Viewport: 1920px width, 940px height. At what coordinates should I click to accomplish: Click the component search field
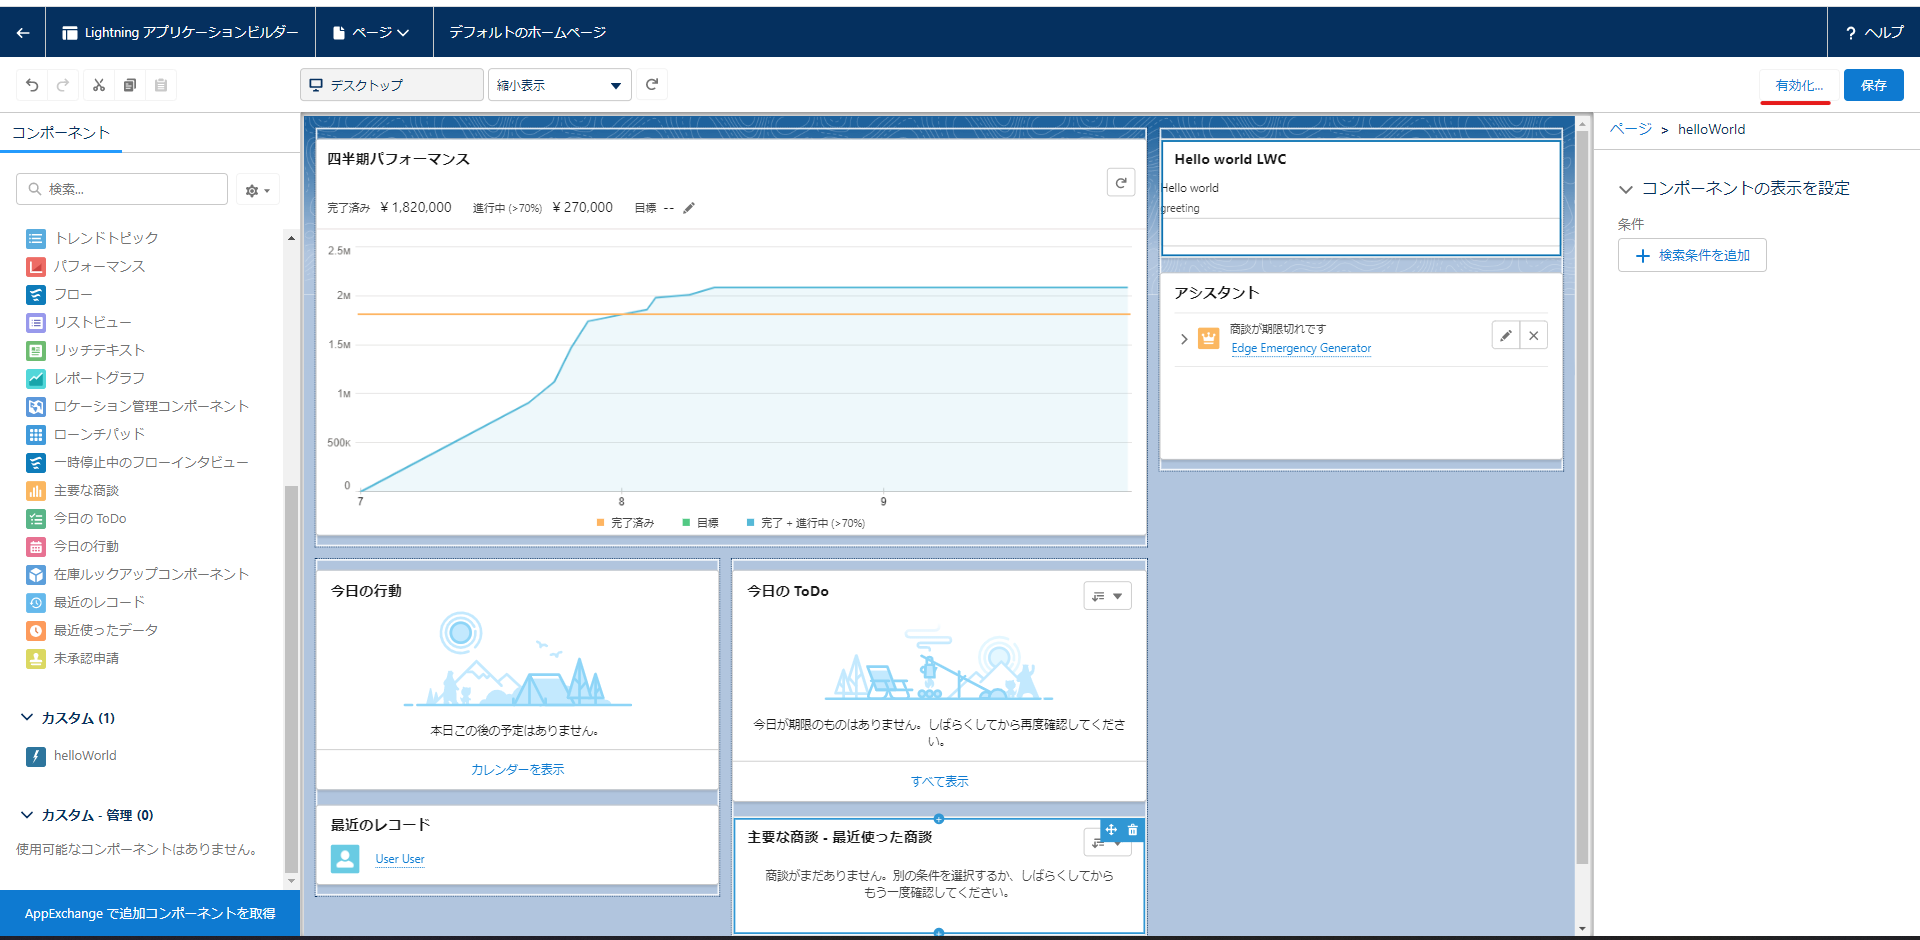coord(122,189)
